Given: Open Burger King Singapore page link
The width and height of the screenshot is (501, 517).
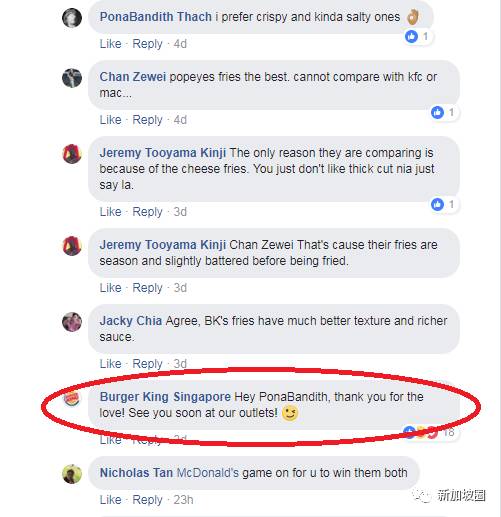Looking at the screenshot, I should tap(165, 397).
